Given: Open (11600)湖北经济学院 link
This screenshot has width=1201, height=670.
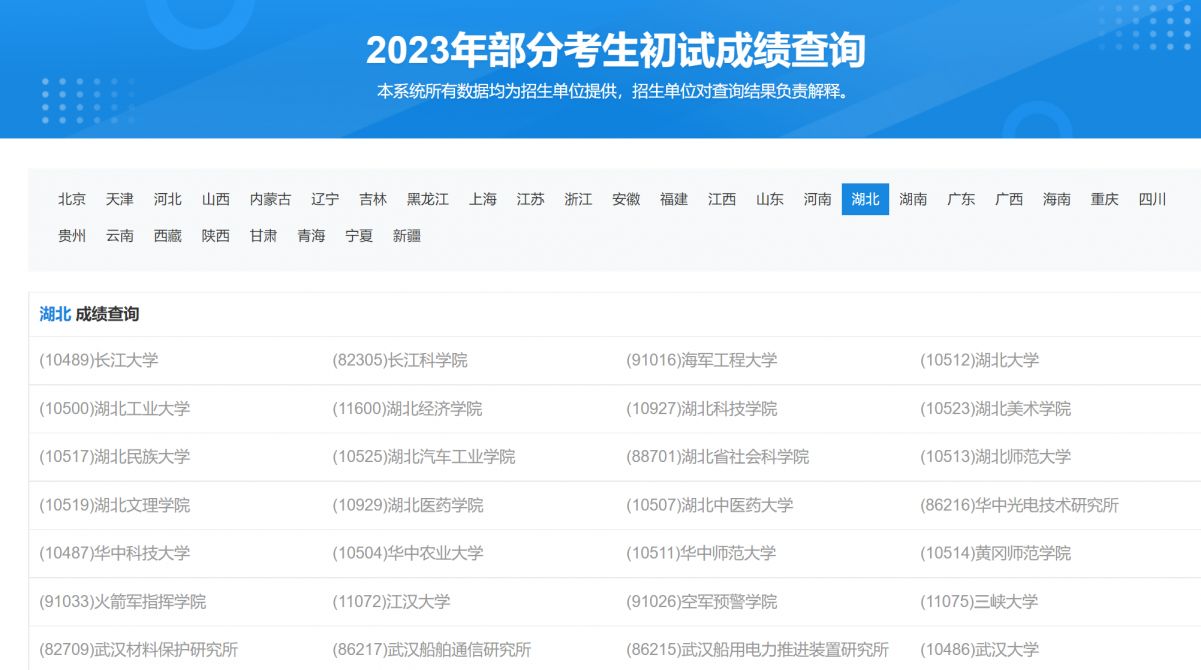Looking at the screenshot, I should (x=408, y=409).
